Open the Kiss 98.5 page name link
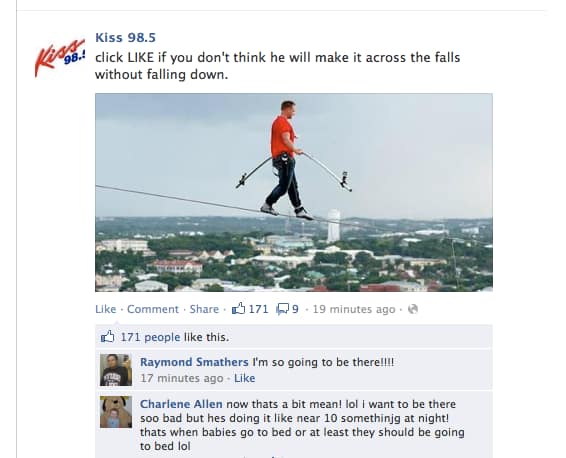Screen dimensions: 566x458 pyautogui.click(x=125, y=37)
